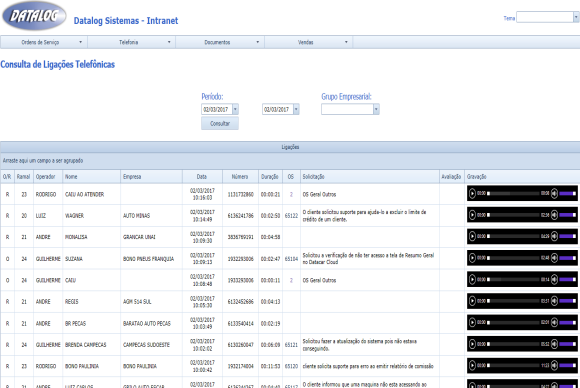Screen dimensions: 580x388
Task: Mute the recording in the CAMPECAS SUDOESTE row
Action: [x=554, y=344]
